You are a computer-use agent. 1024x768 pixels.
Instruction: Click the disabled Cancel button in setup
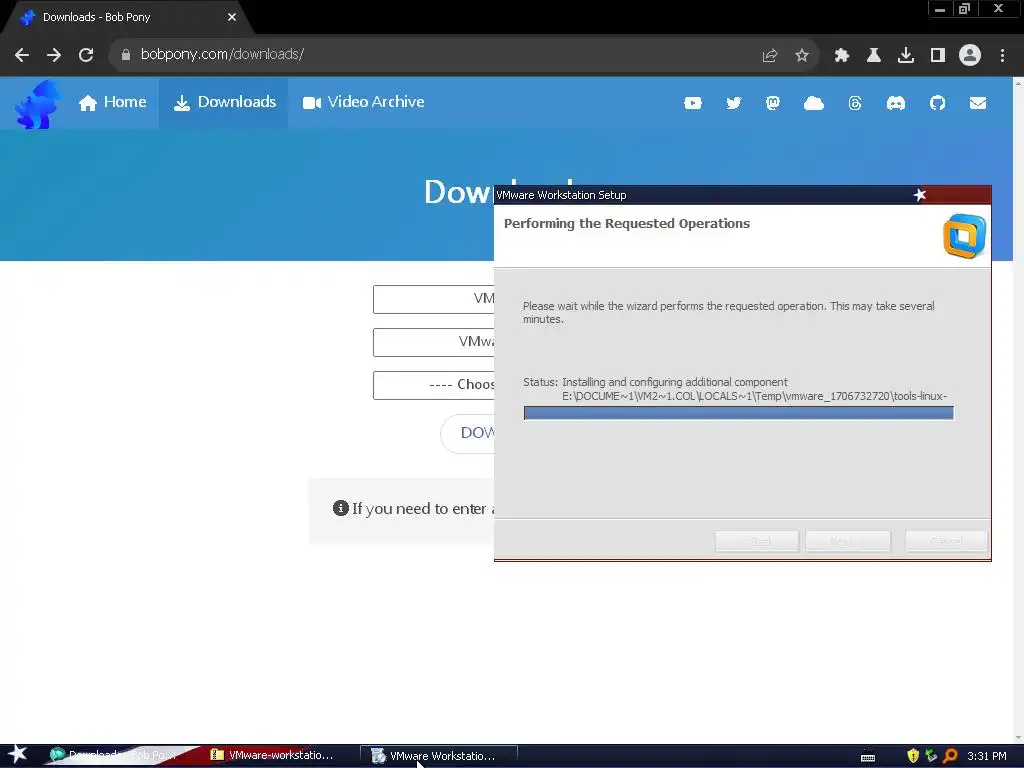click(946, 541)
